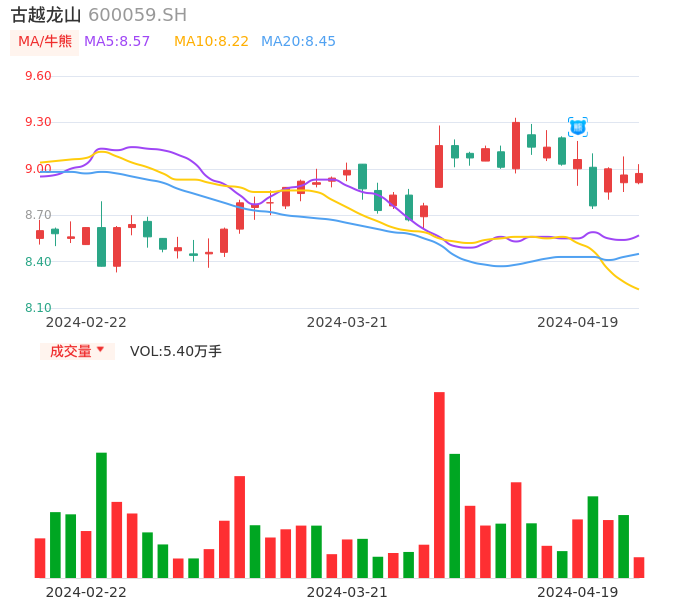686x606 pixels.
Task: Click the stock code 600059.SH
Action: [x=137, y=15]
